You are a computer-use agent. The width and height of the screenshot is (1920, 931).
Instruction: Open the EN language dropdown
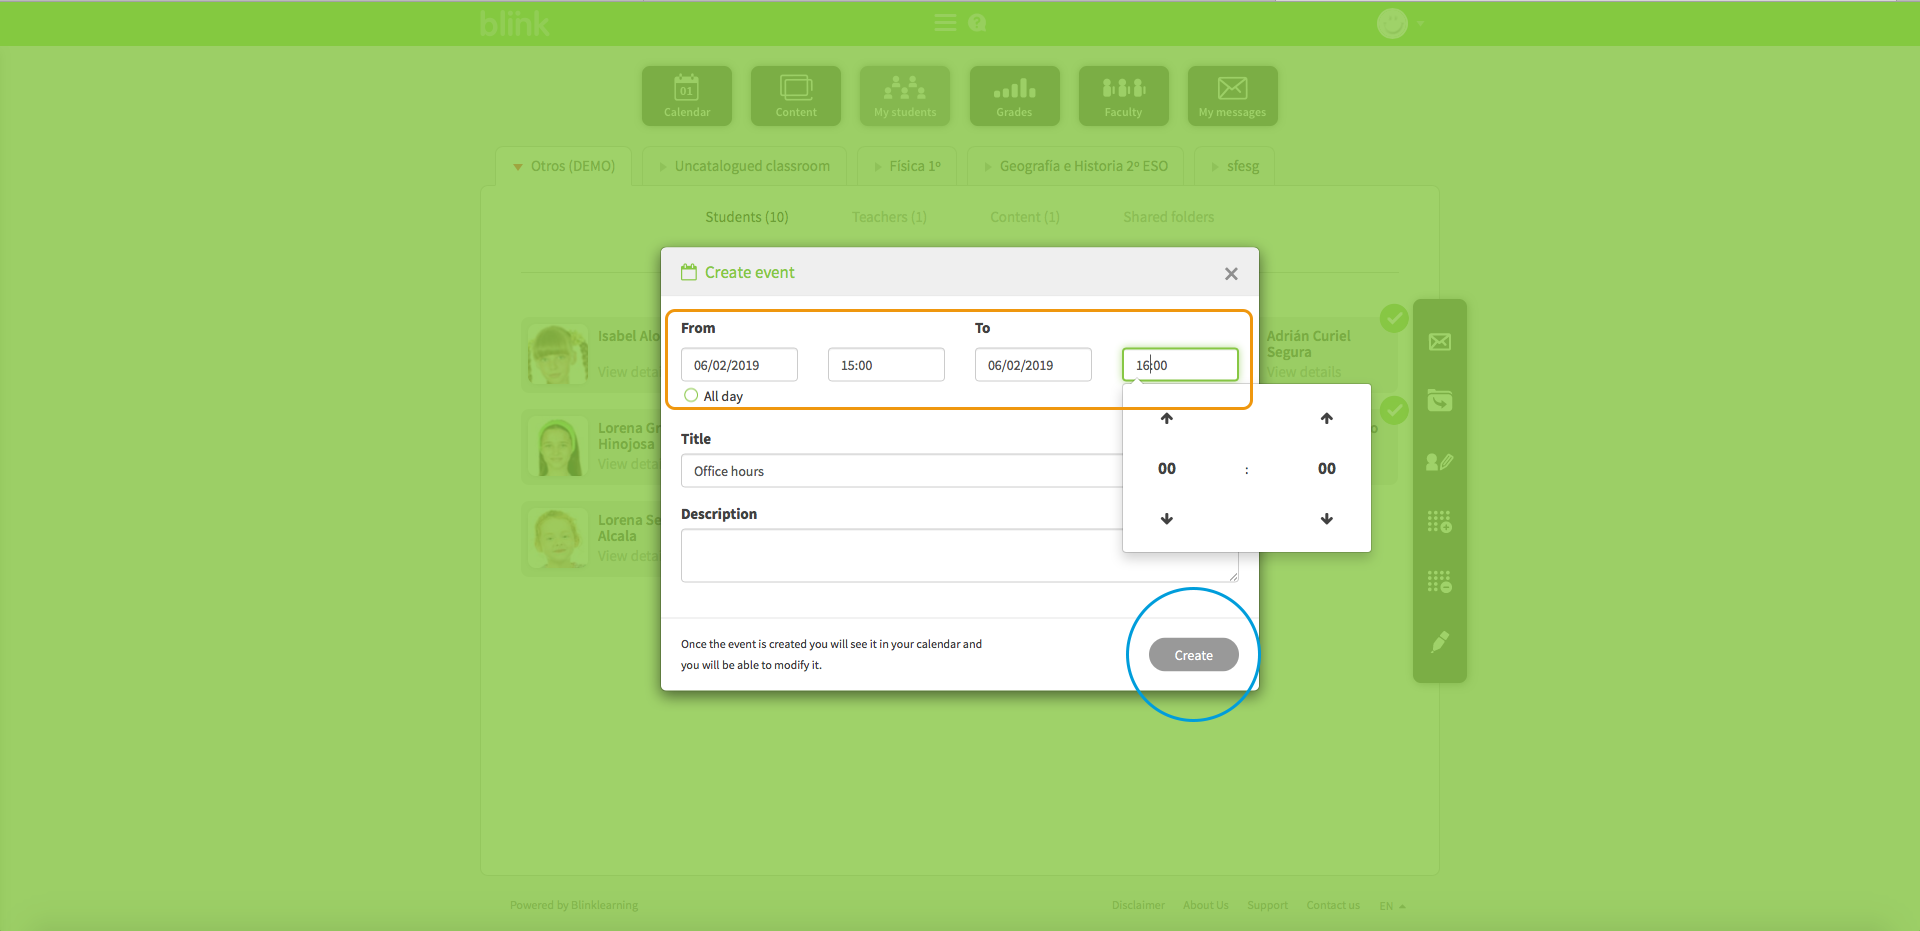point(1392,906)
